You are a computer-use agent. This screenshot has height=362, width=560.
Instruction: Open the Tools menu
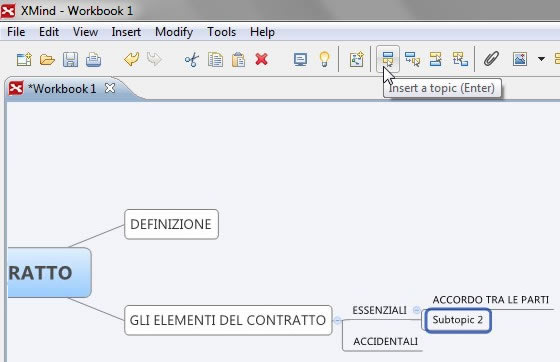click(x=221, y=32)
